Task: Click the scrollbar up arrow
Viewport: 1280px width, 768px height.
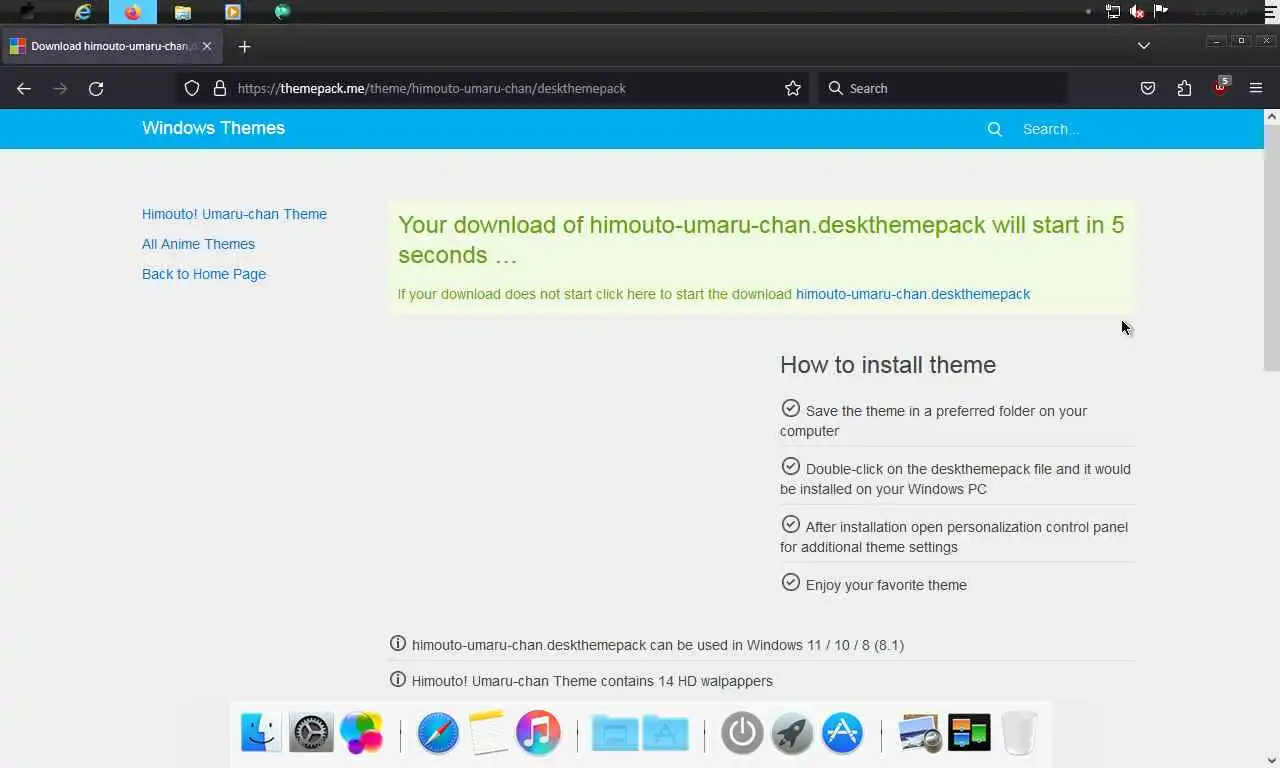Action: (x=1272, y=117)
